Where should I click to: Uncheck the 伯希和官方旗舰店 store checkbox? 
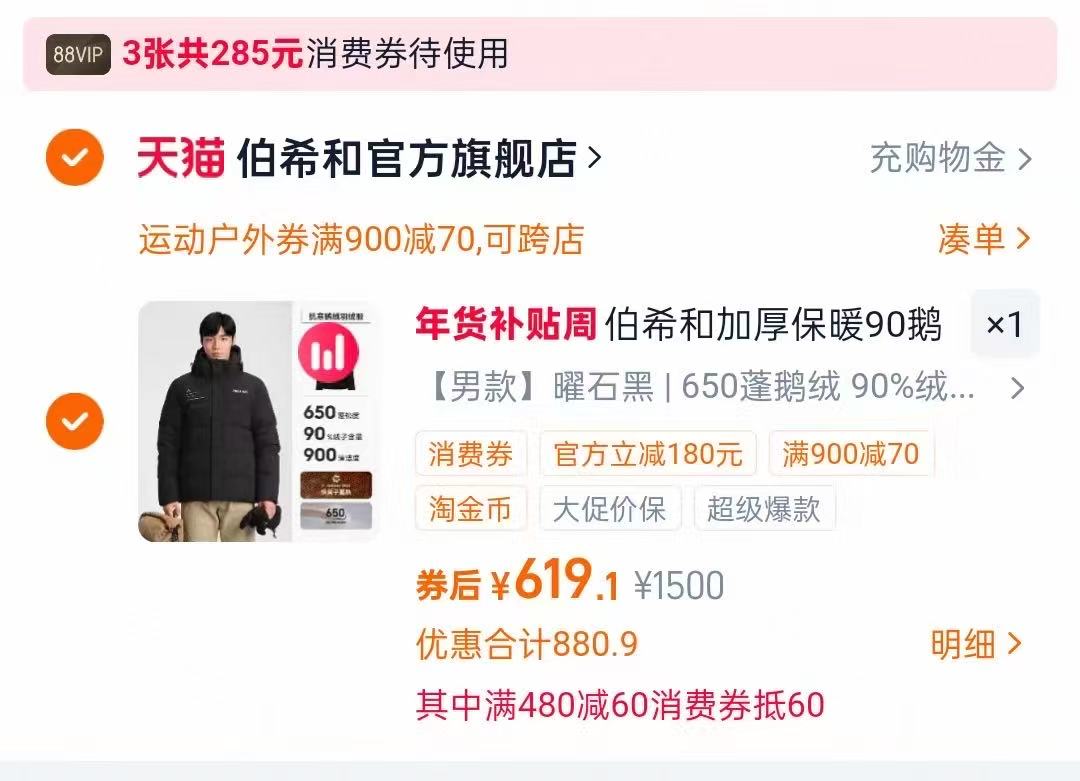(x=75, y=158)
